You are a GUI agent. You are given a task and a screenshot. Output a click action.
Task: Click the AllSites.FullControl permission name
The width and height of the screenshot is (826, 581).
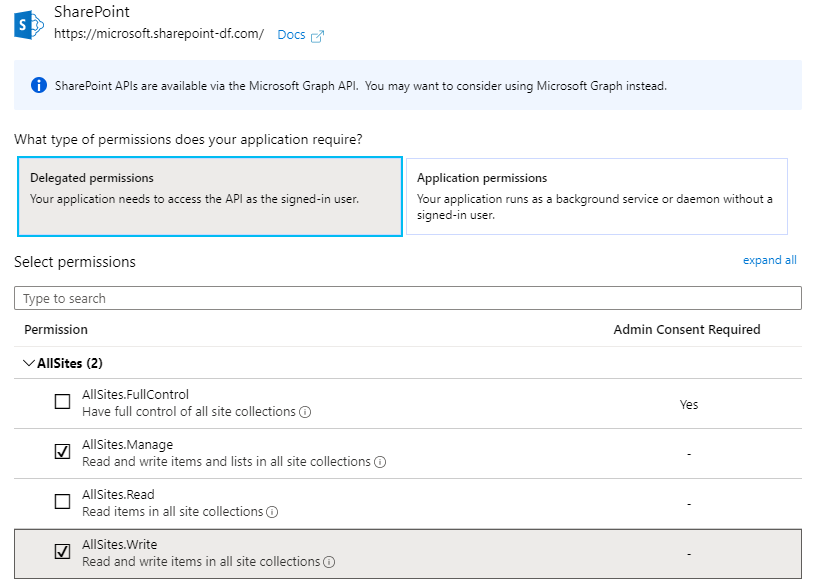tap(135, 395)
